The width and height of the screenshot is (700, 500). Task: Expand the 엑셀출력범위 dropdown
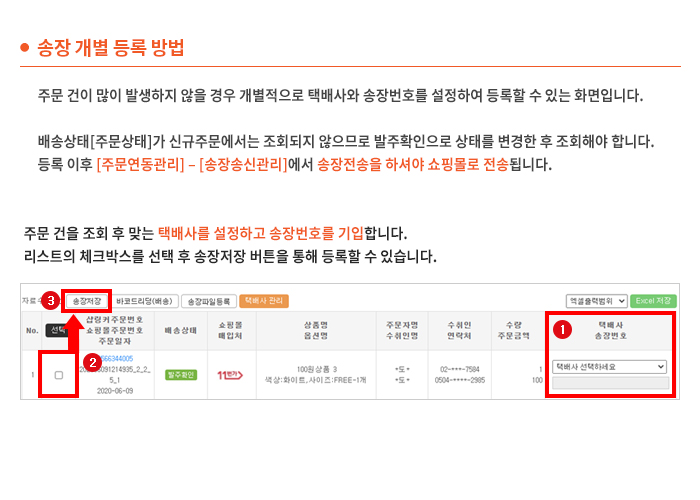tap(596, 300)
